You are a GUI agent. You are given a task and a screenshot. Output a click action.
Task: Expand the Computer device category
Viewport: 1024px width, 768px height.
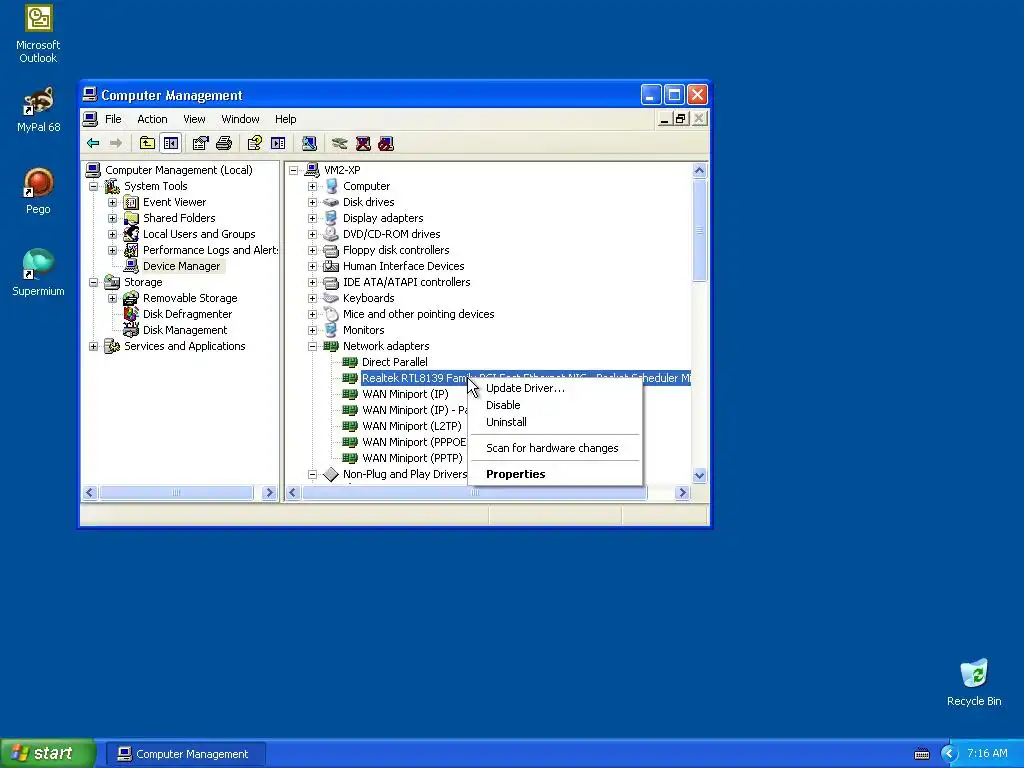click(312, 186)
